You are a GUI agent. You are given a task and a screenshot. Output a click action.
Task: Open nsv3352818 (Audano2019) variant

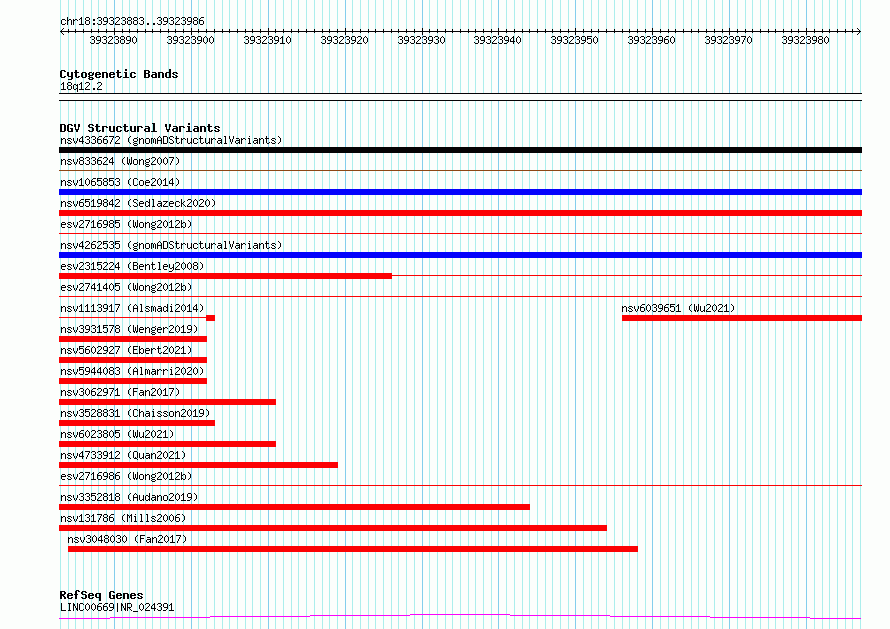click(129, 497)
